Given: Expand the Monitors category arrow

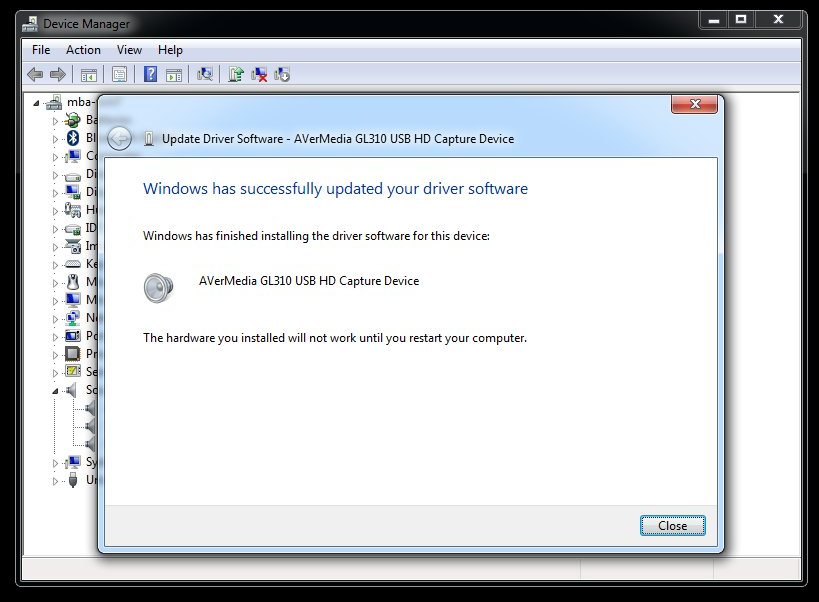Looking at the screenshot, I should (55, 301).
